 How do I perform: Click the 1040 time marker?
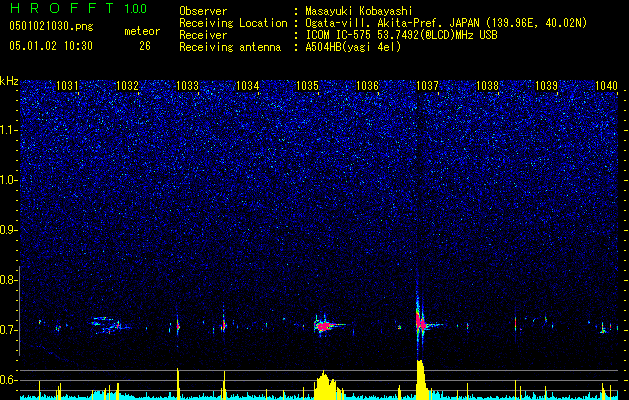click(606, 85)
